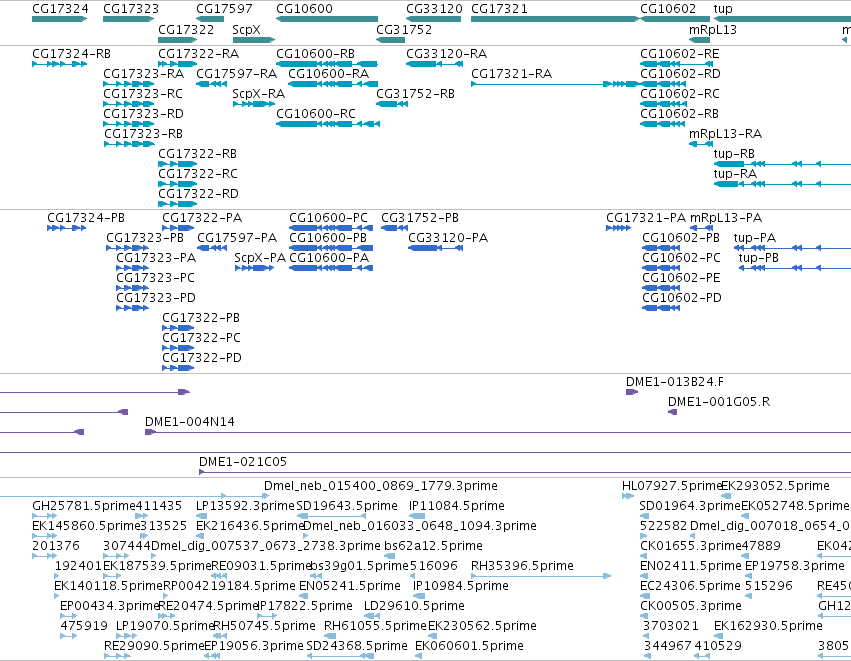This screenshot has width=851, height=661.
Task: Select EST SD19643.5prime
Action: coord(331,516)
